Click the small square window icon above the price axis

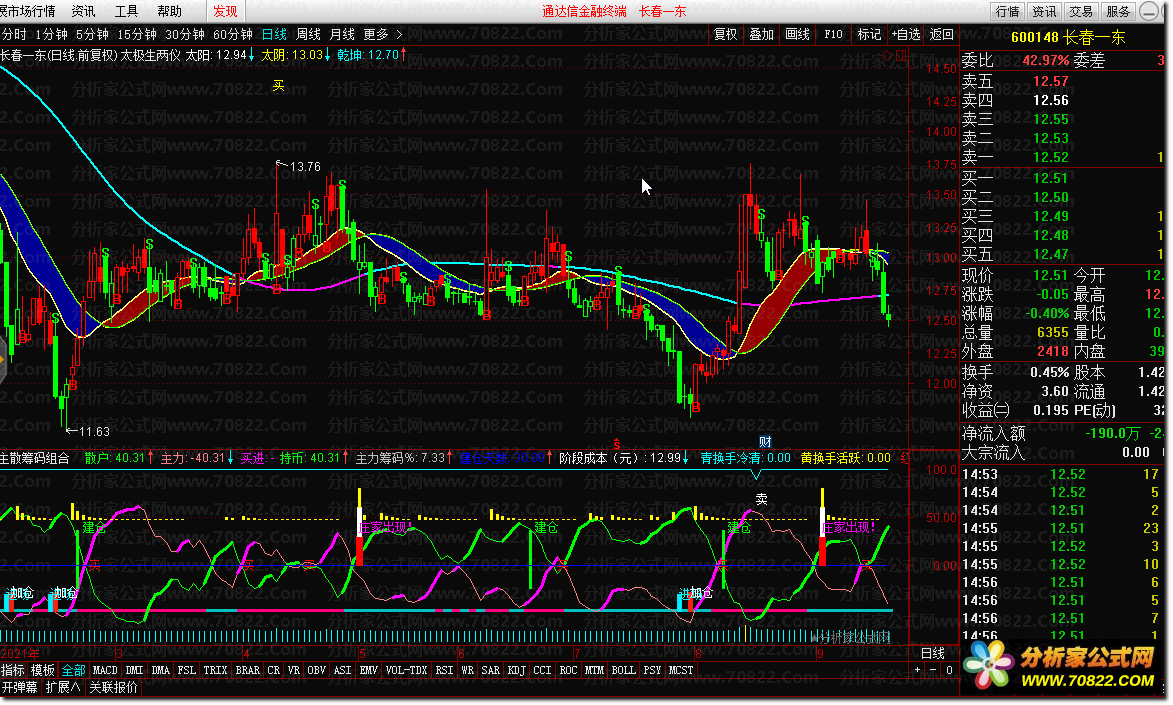(901, 55)
